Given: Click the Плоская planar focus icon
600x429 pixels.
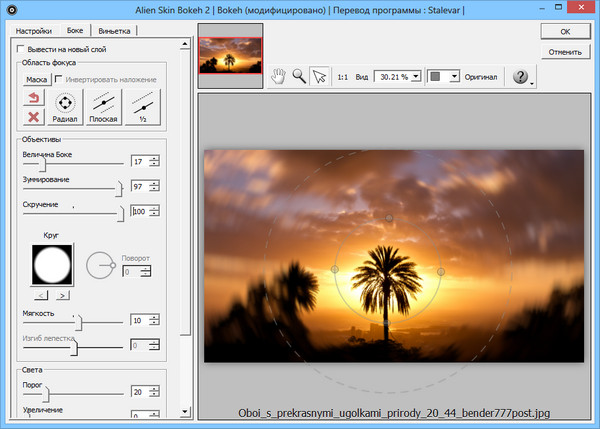Looking at the screenshot, I should click(x=103, y=105).
